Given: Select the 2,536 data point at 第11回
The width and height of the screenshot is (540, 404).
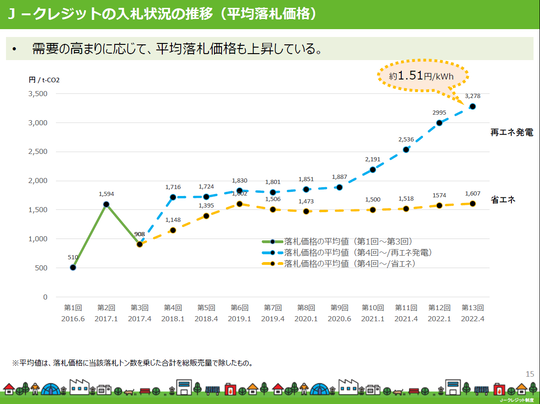Looking at the screenshot, I should (x=406, y=149).
